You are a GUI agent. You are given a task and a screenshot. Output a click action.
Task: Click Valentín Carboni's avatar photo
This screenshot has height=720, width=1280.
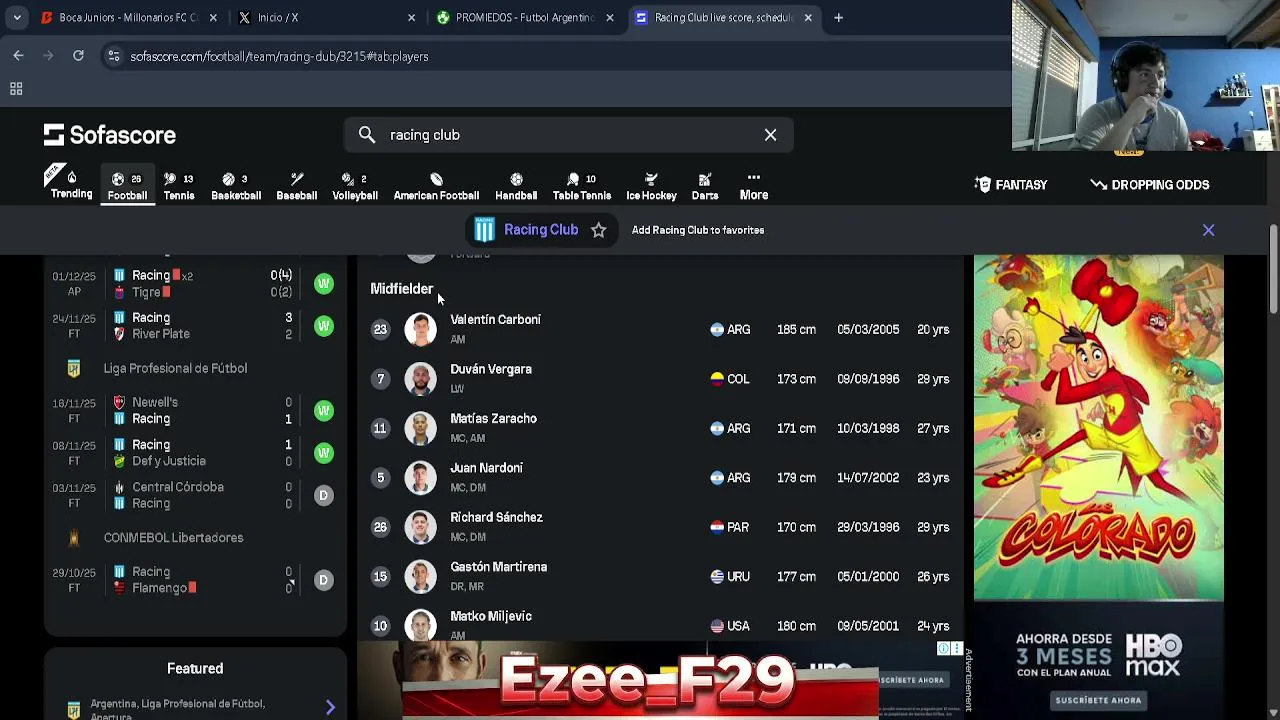pyautogui.click(x=420, y=329)
